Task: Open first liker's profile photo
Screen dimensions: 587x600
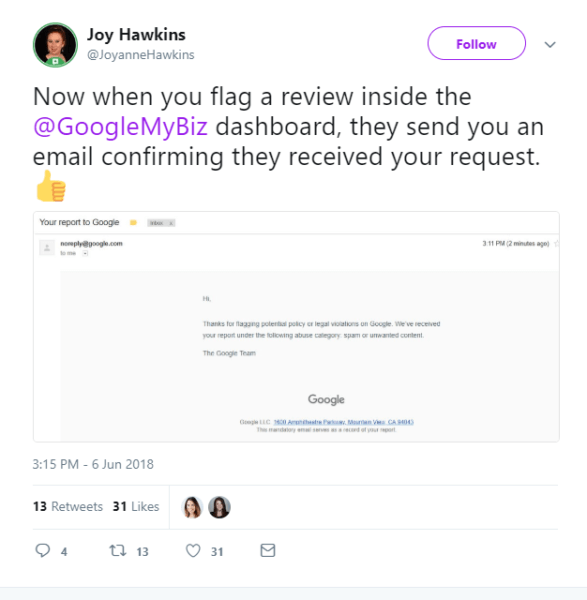Action: 192,507
